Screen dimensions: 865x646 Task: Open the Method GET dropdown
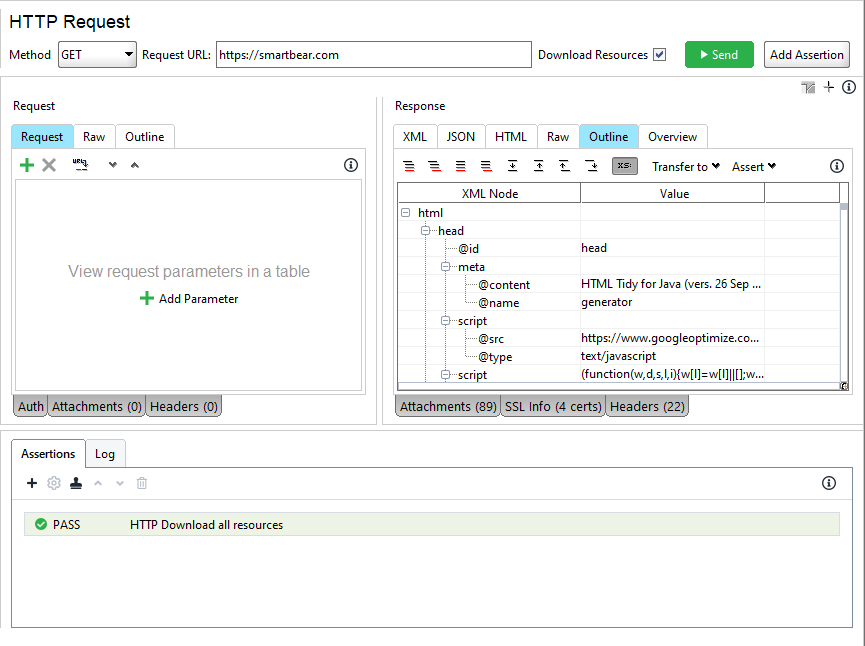(x=97, y=55)
